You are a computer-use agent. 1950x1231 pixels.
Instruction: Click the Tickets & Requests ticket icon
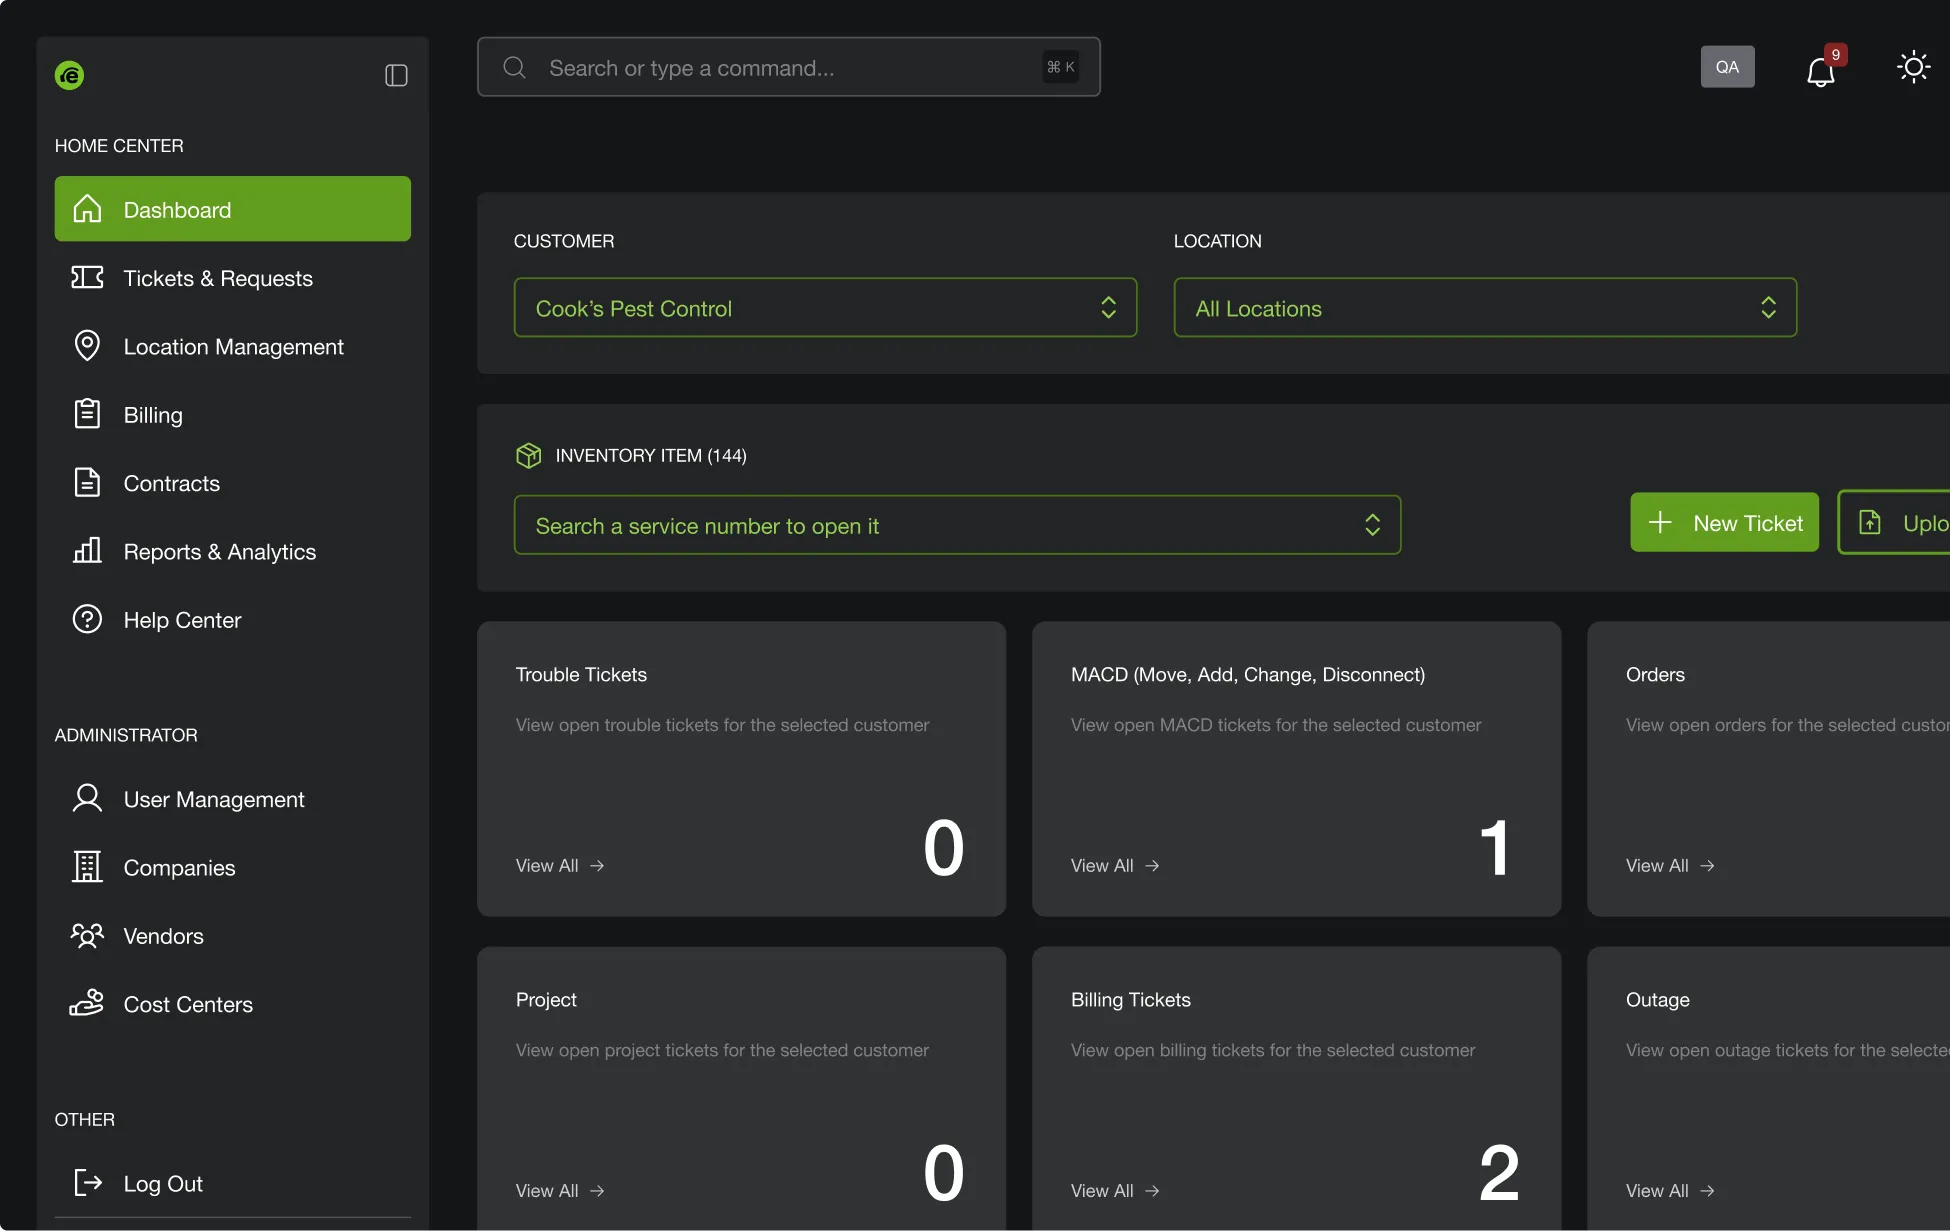(87, 277)
